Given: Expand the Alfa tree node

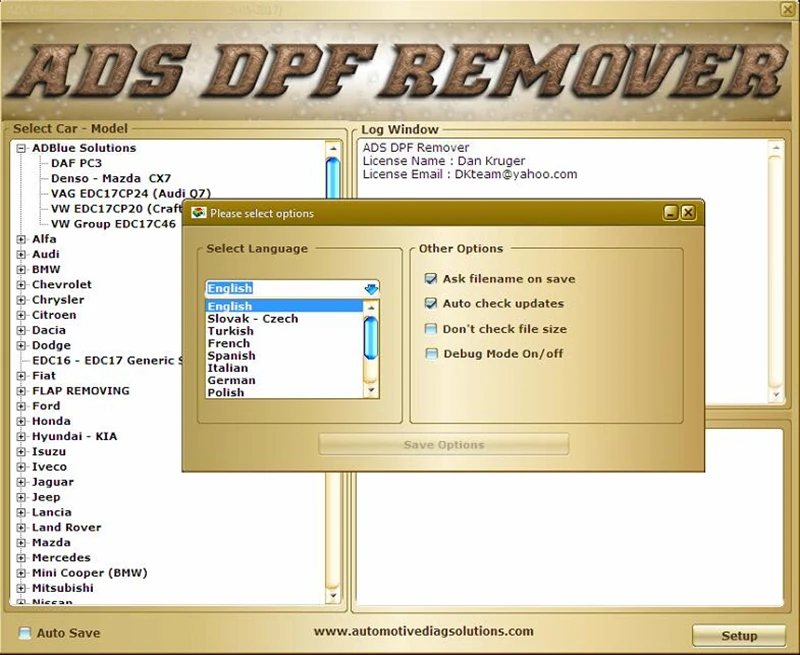Looking at the screenshot, I should (21, 239).
